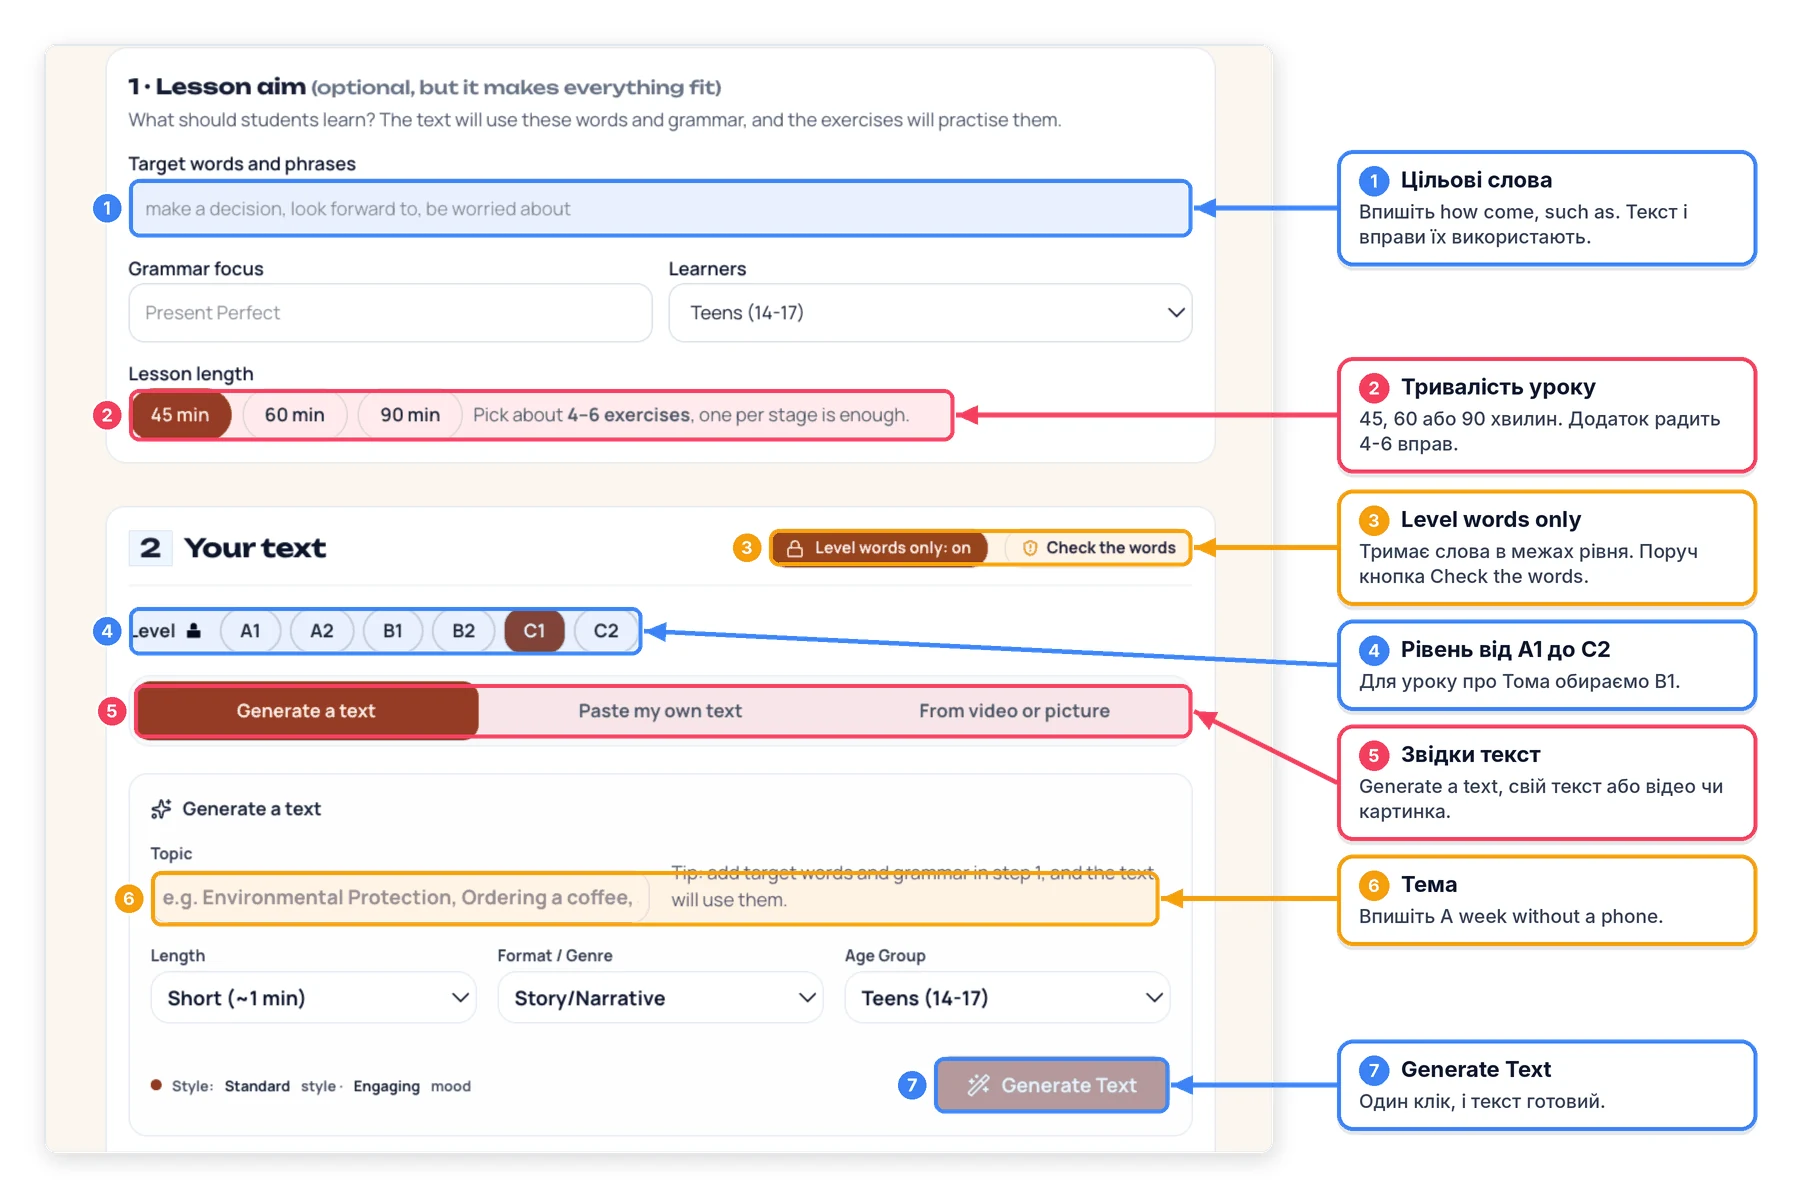Click the person icon beside Level
This screenshot has height=1197, width=1801.
click(x=194, y=630)
